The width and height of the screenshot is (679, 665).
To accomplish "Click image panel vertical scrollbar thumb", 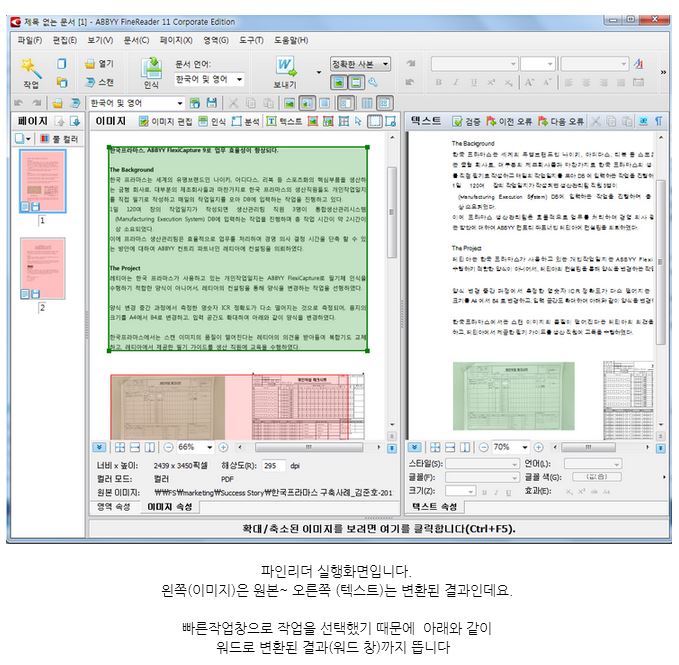I will [x=391, y=212].
